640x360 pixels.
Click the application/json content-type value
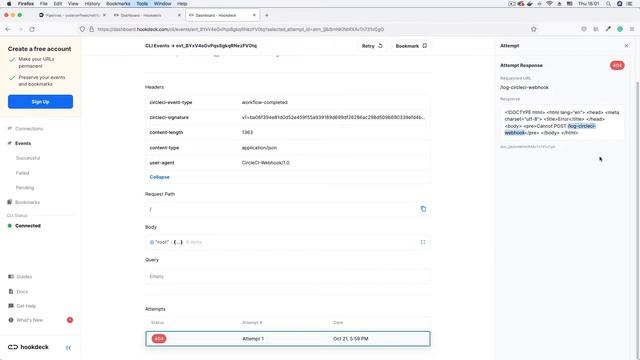click(259, 148)
